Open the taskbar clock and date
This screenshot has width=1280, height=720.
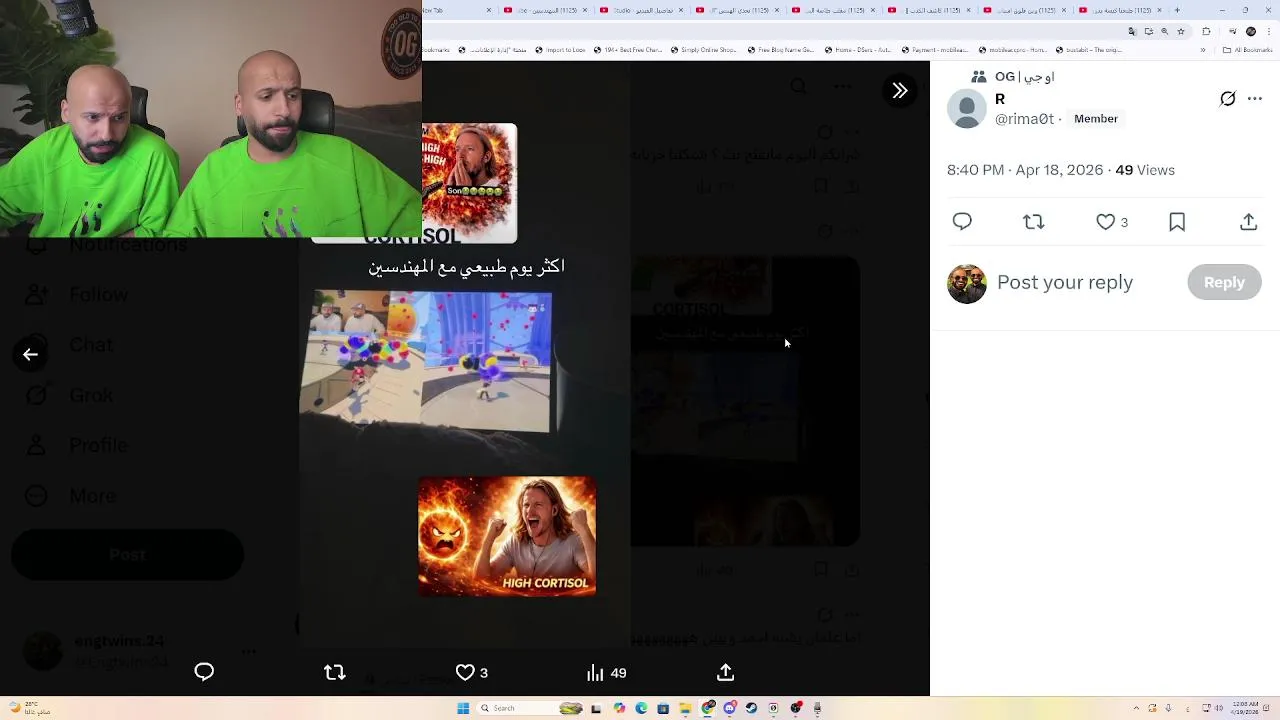1245,708
